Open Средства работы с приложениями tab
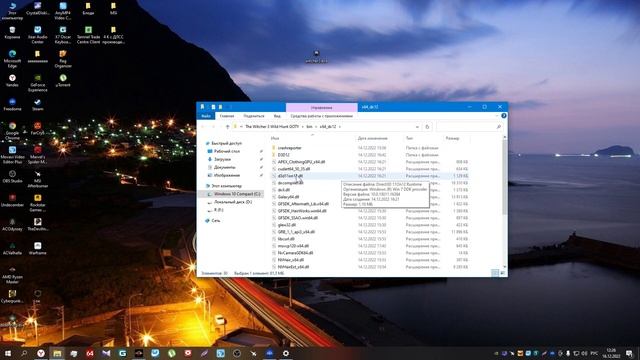 (x=321, y=116)
